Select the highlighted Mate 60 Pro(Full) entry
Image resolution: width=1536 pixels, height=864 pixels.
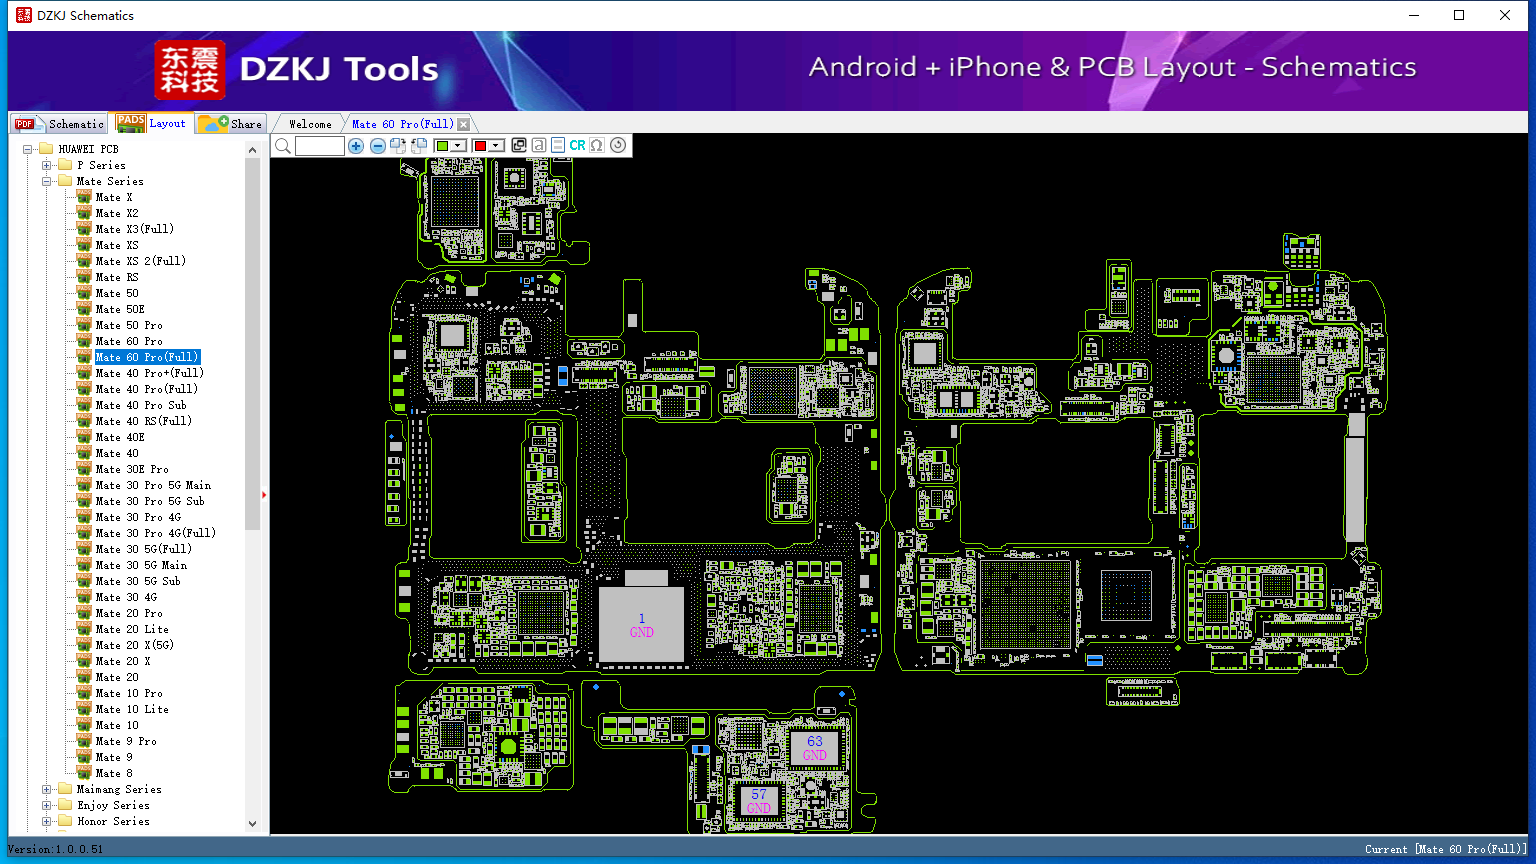(x=147, y=357)
